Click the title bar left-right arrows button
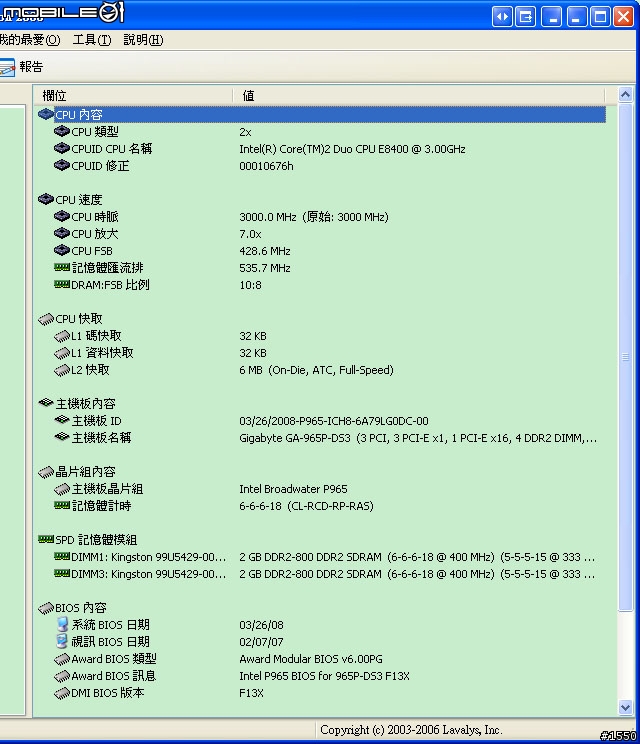 [x=502, y=17]
